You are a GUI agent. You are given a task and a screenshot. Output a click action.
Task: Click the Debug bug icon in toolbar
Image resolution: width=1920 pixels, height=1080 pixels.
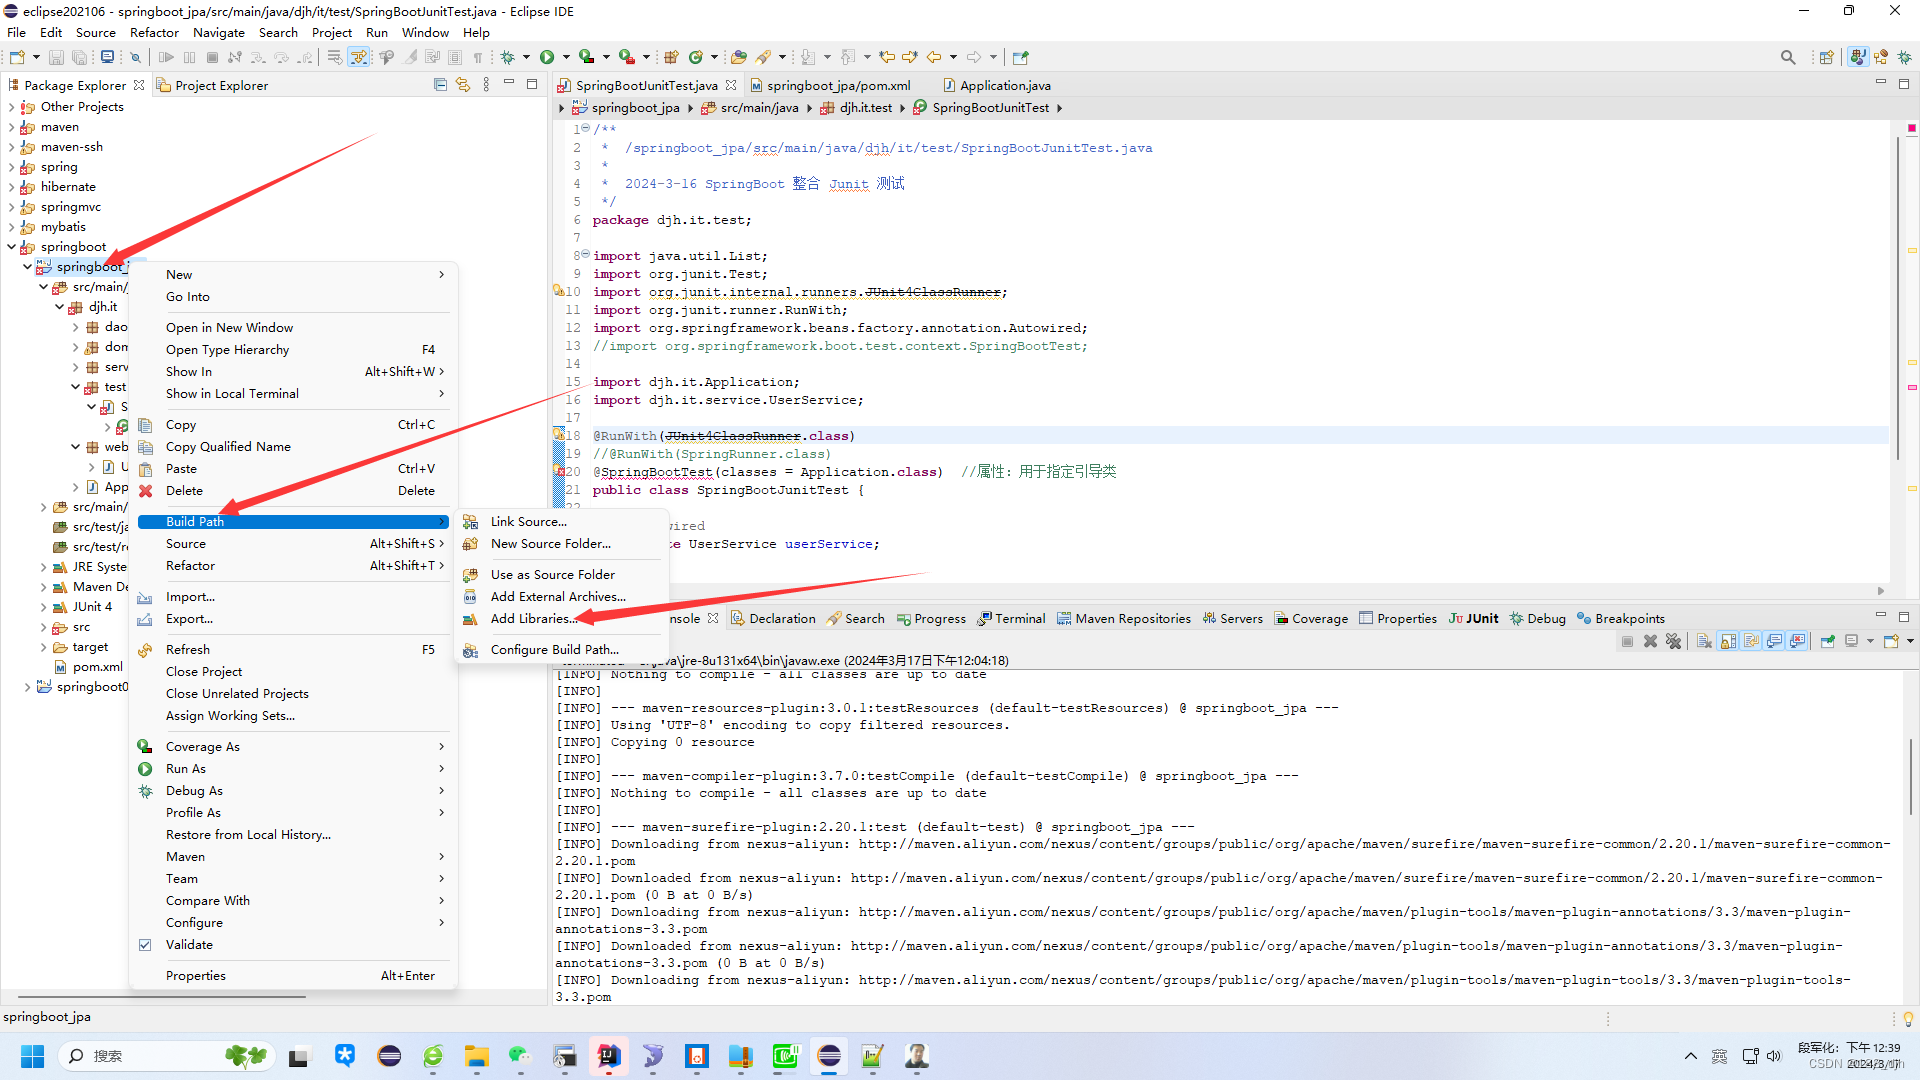point(508,57)
